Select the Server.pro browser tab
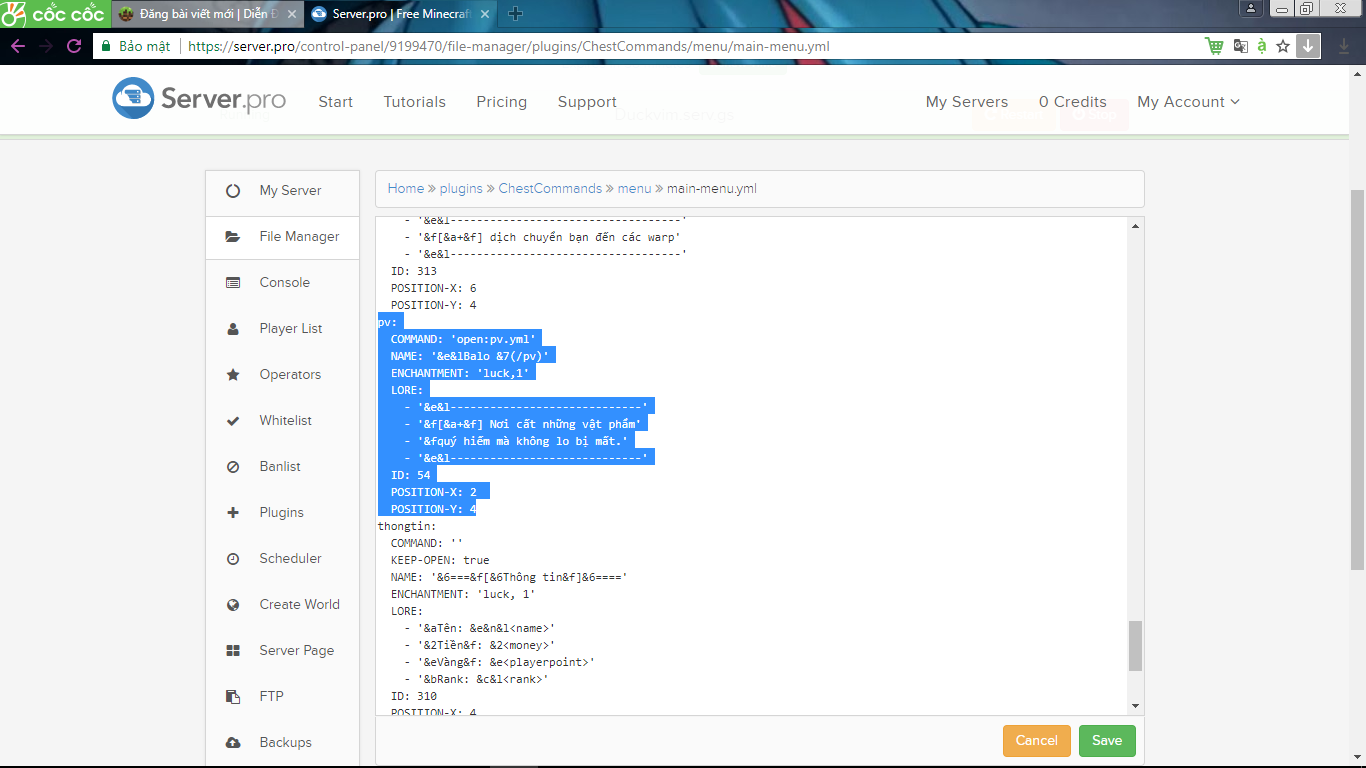This screenshot has height=768, width=1366. pyautogui.click(x=400, y=14)
